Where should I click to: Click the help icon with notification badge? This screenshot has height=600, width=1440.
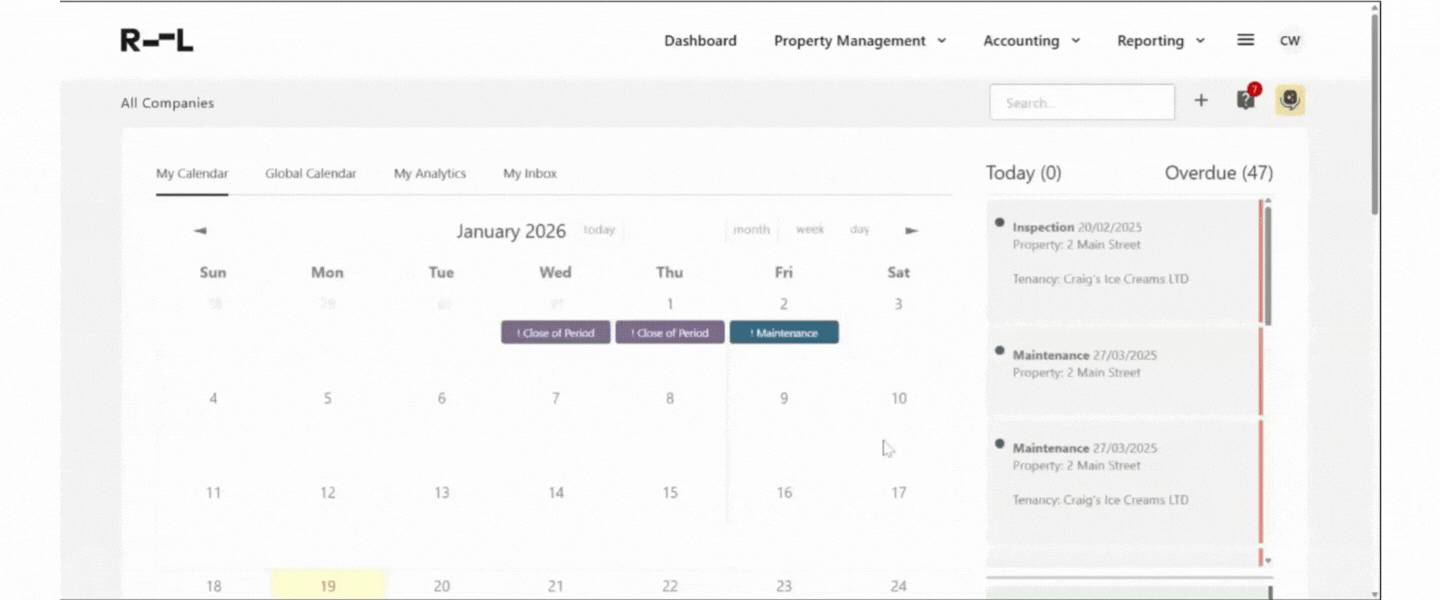pos(1245,100)
